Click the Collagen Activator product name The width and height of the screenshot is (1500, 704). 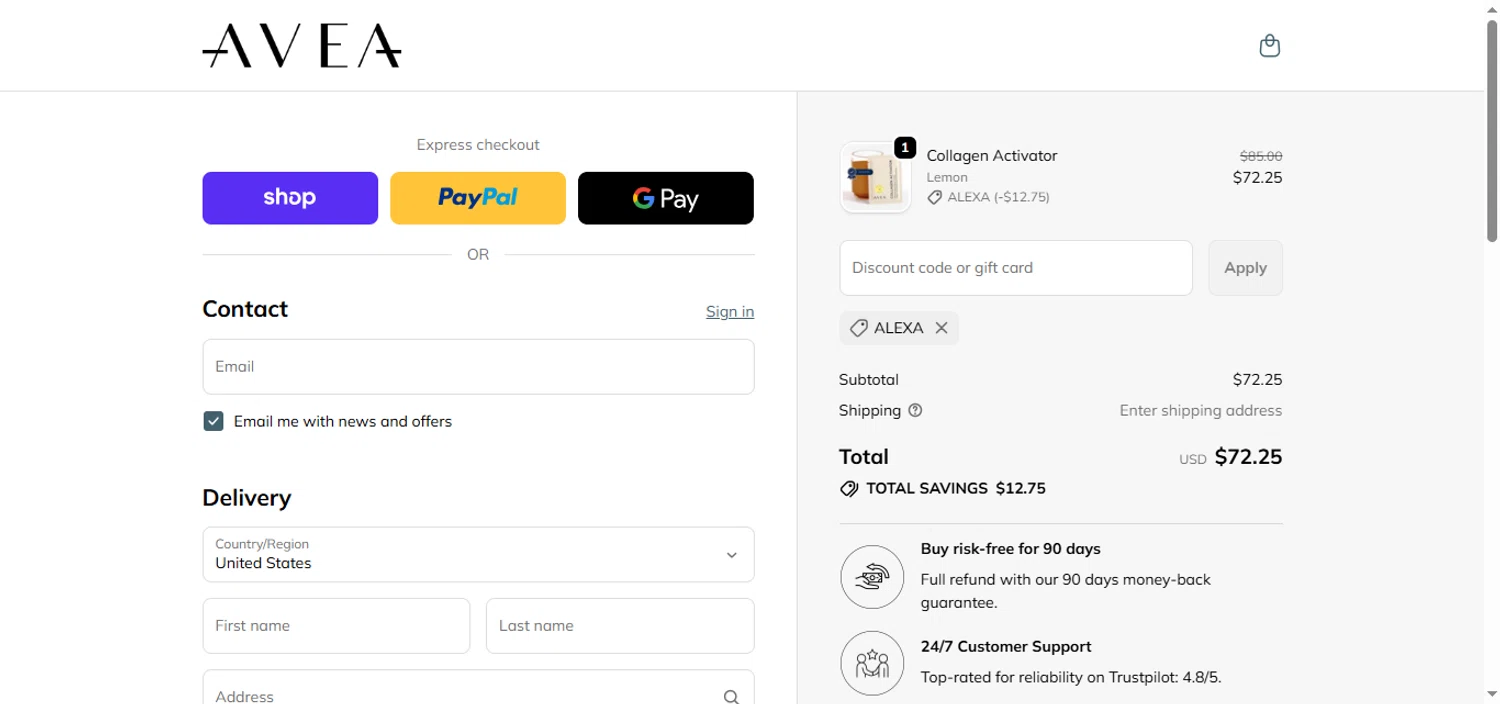pyautogui.click(x=991, y=156)
